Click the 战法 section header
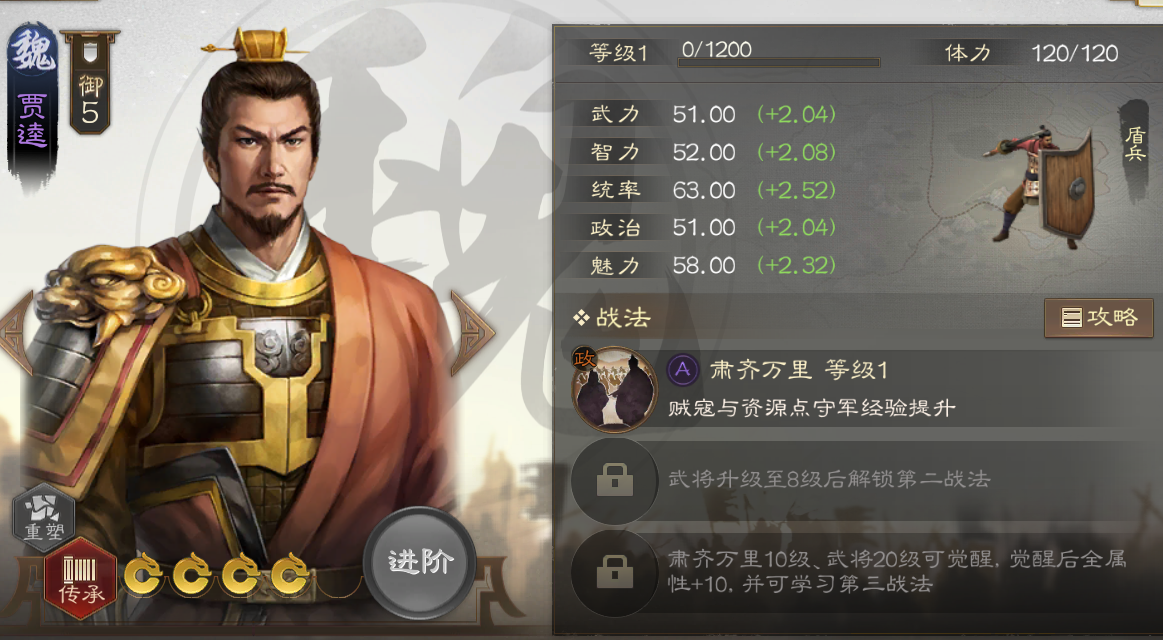The image size is (1163, 640). point(613,318)
